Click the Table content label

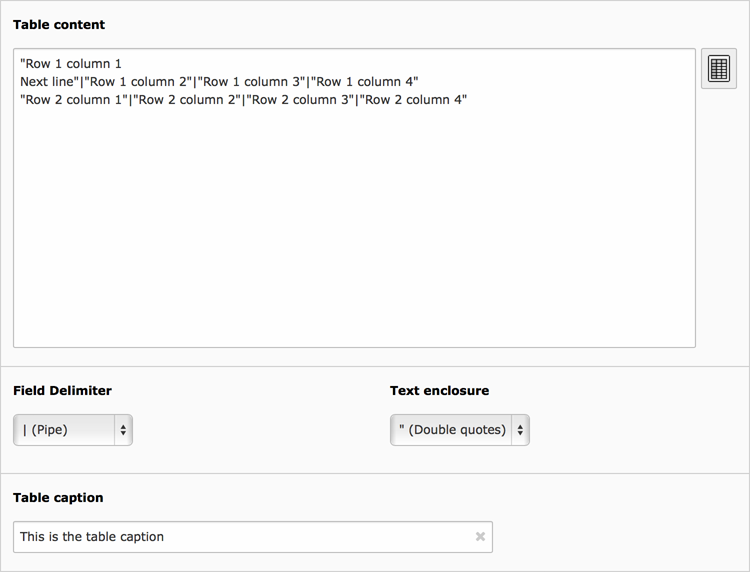click(58, 24)
